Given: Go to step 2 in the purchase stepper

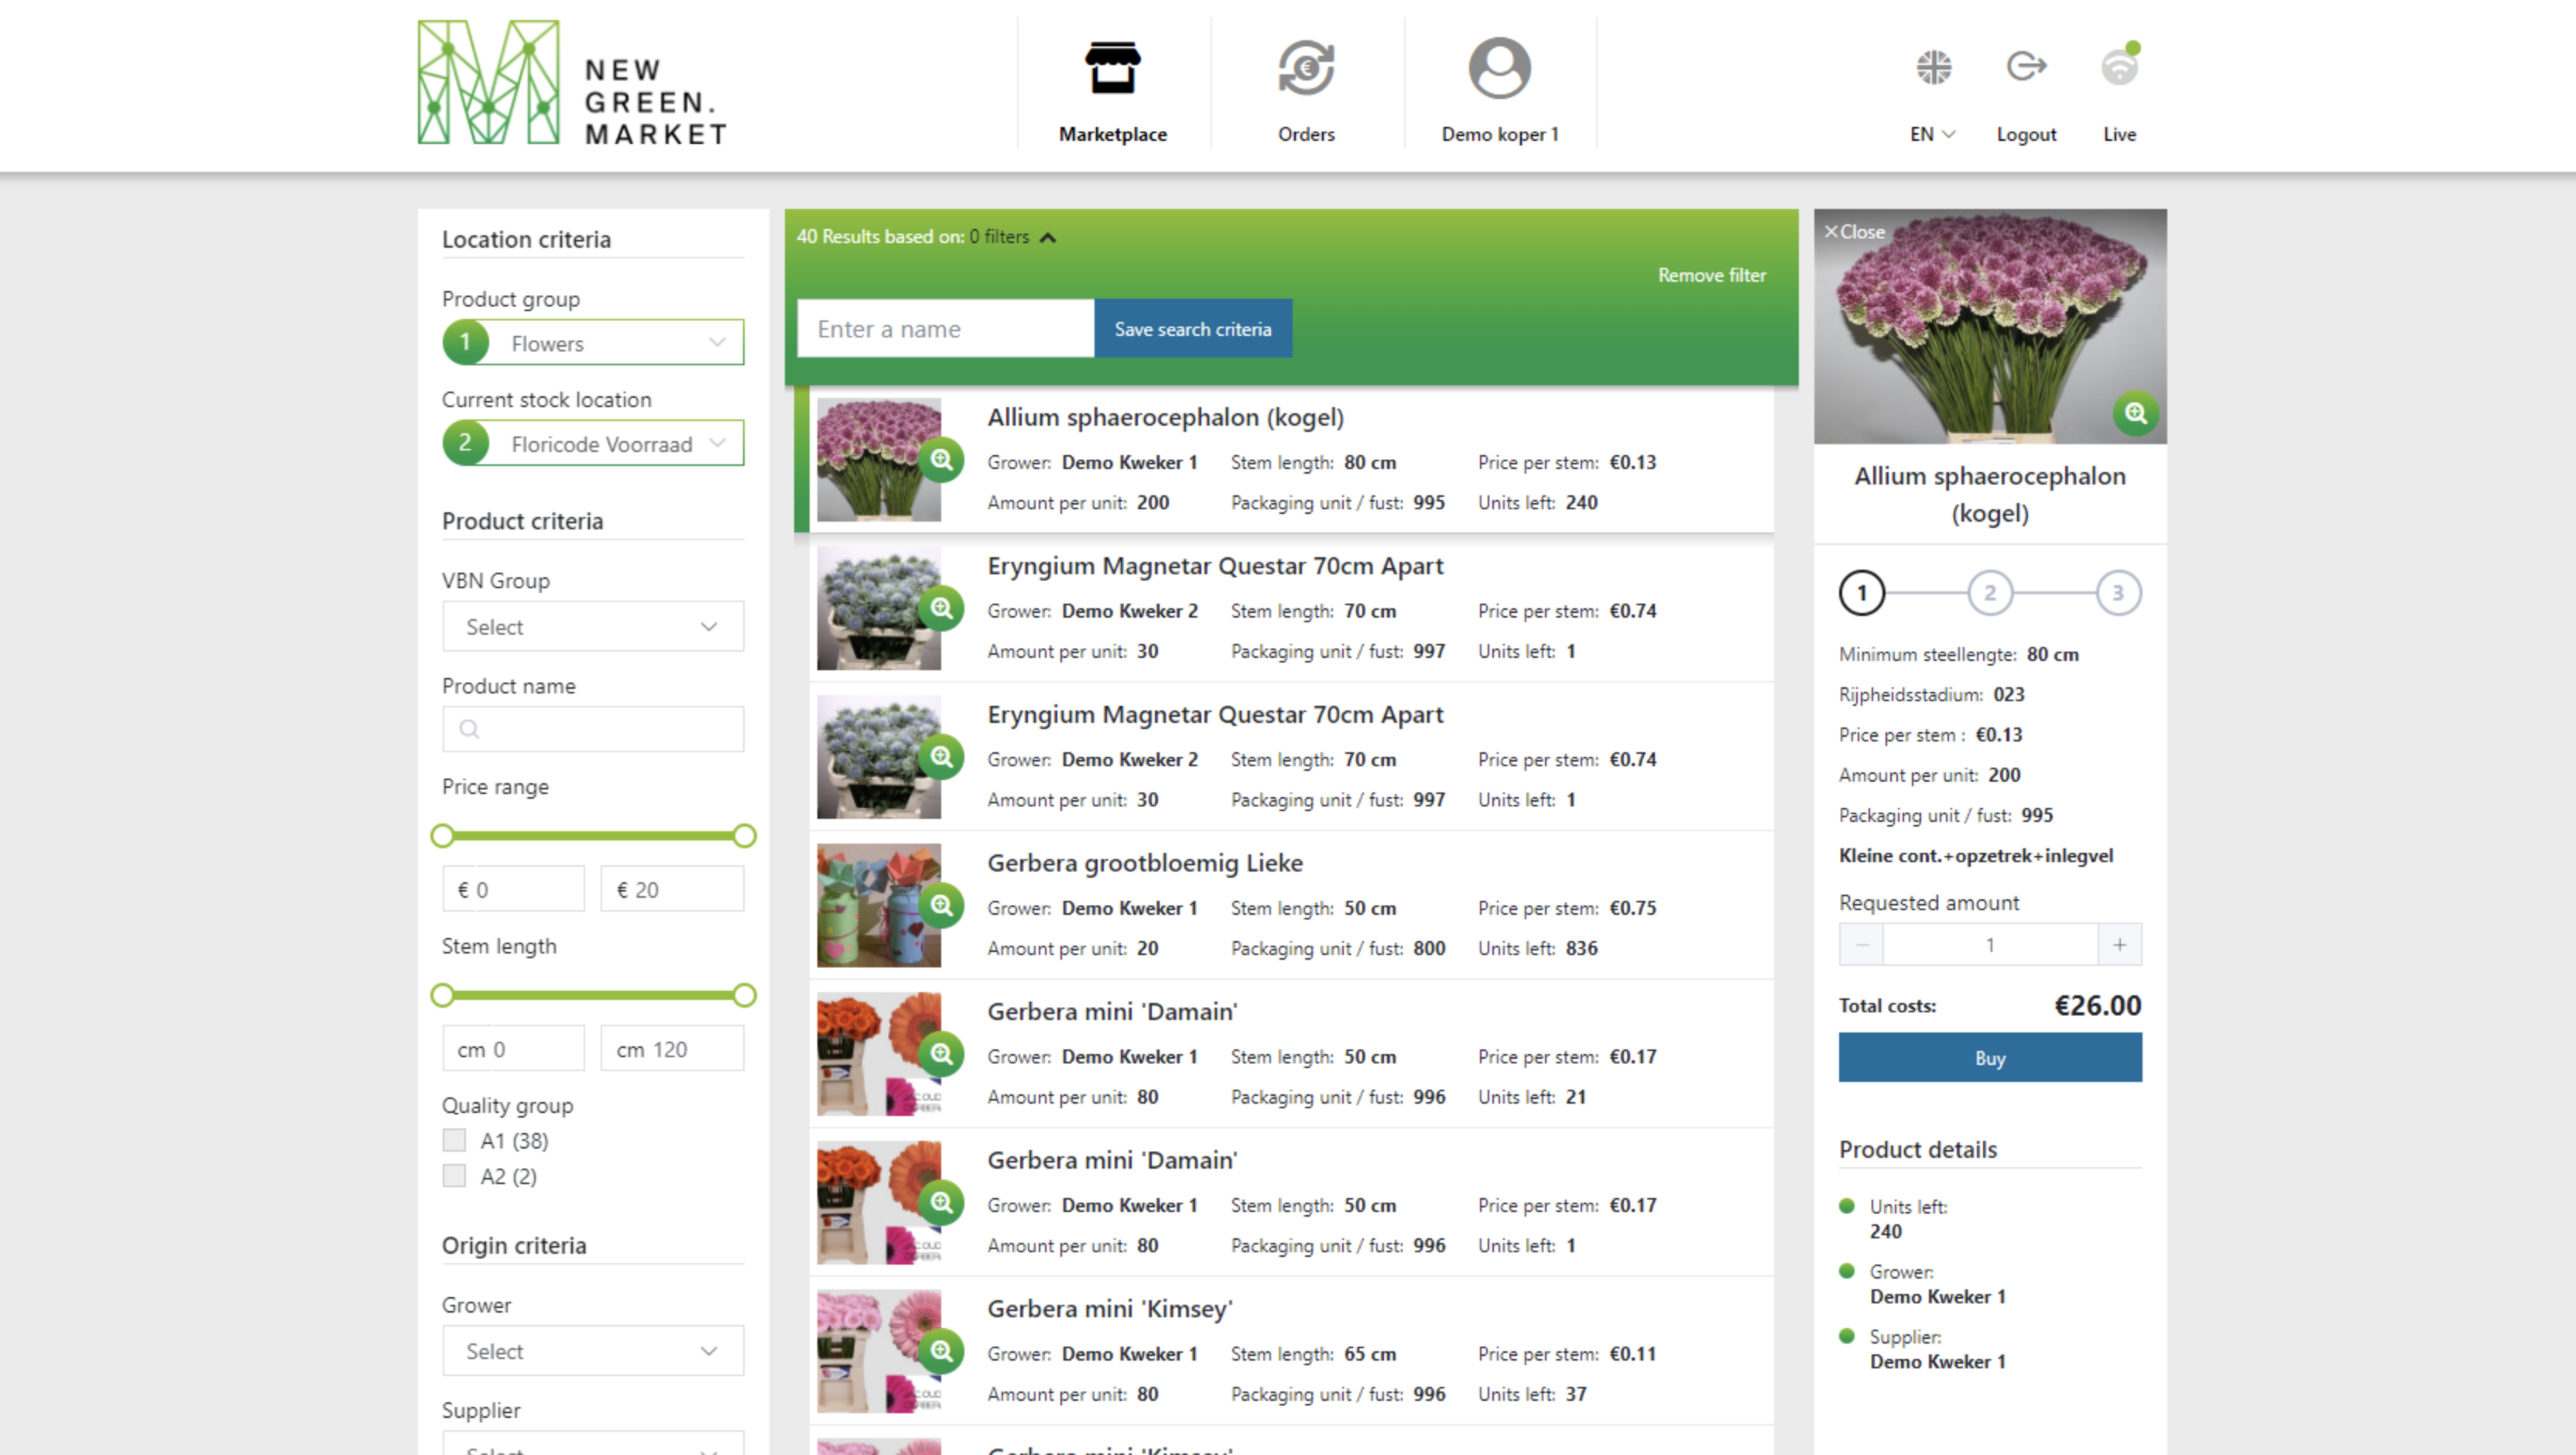Looking at the screenshot, I should click(1989, 593).
